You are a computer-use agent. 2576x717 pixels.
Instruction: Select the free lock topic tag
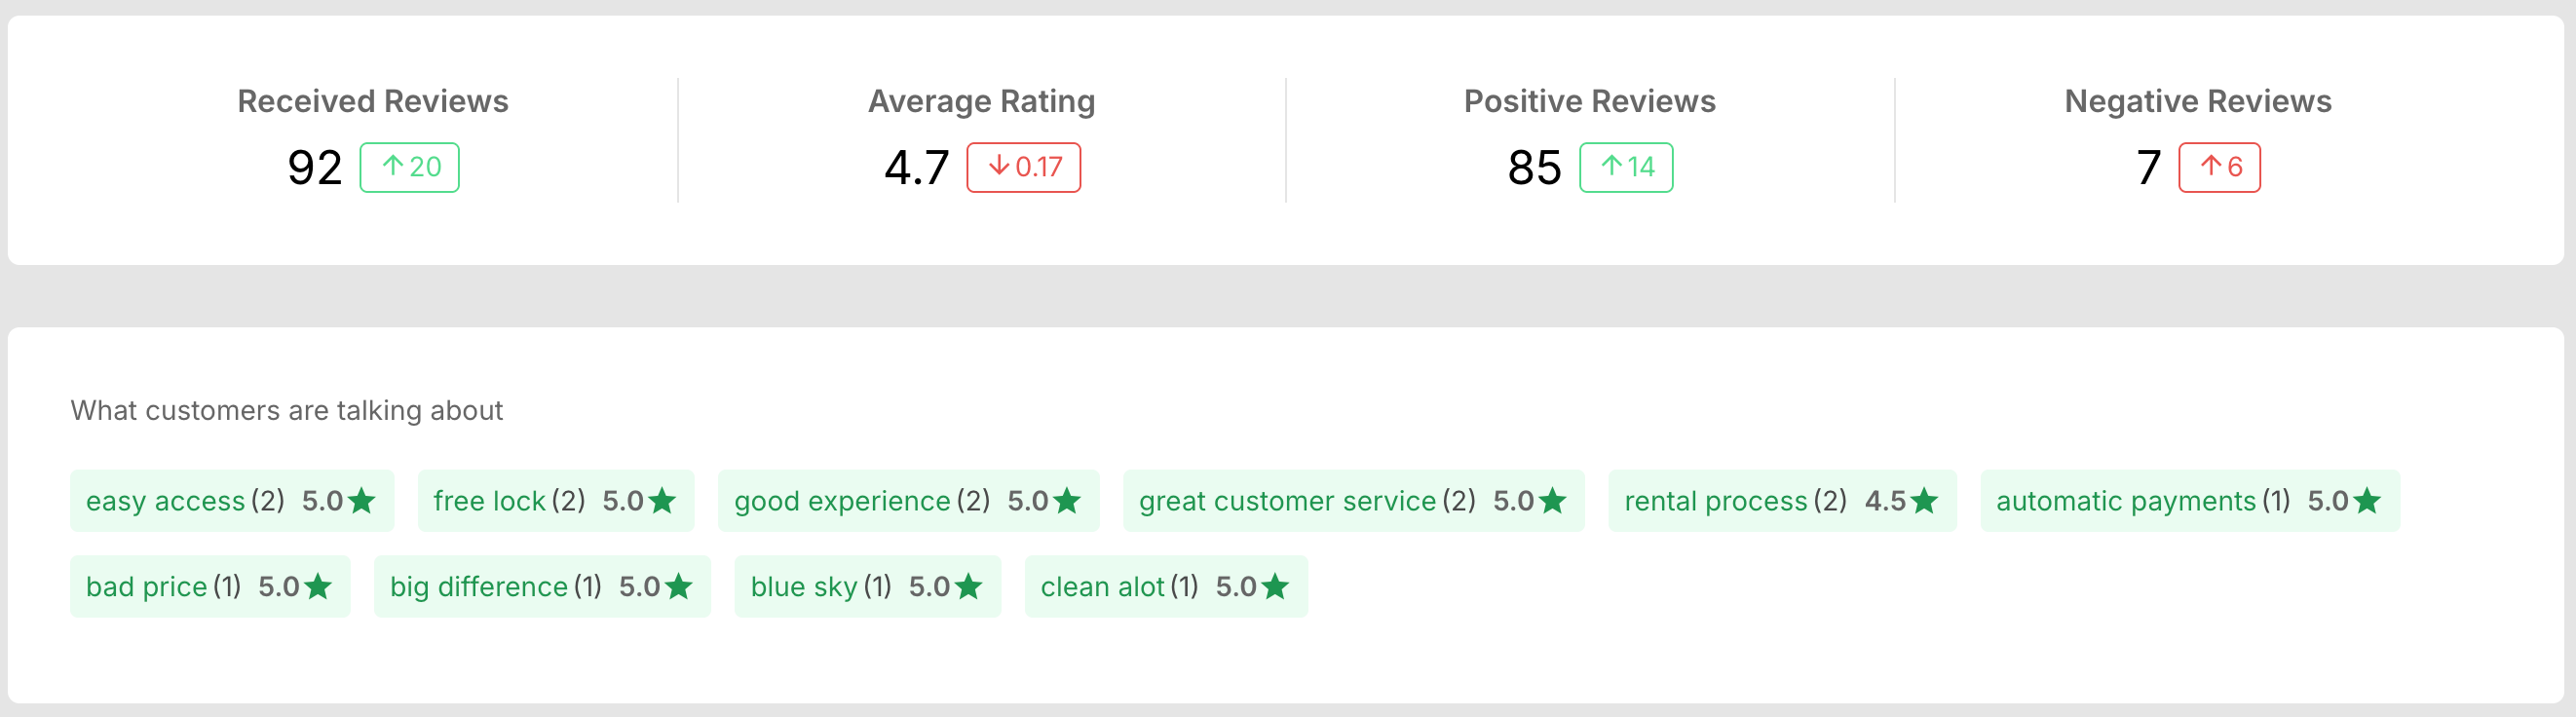tap(555, 500)
